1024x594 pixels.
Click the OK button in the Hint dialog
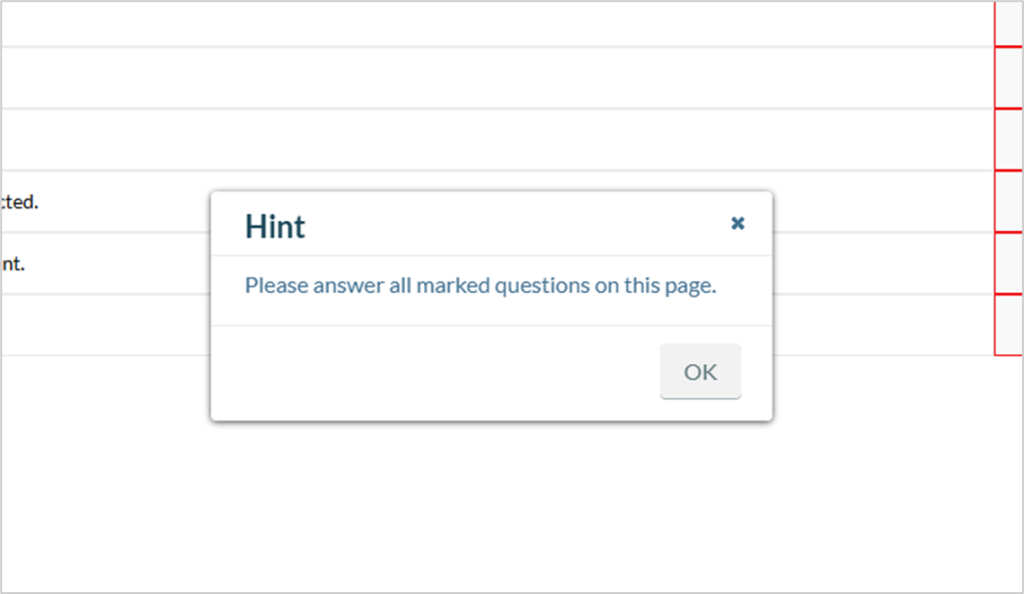coord(700,371)
